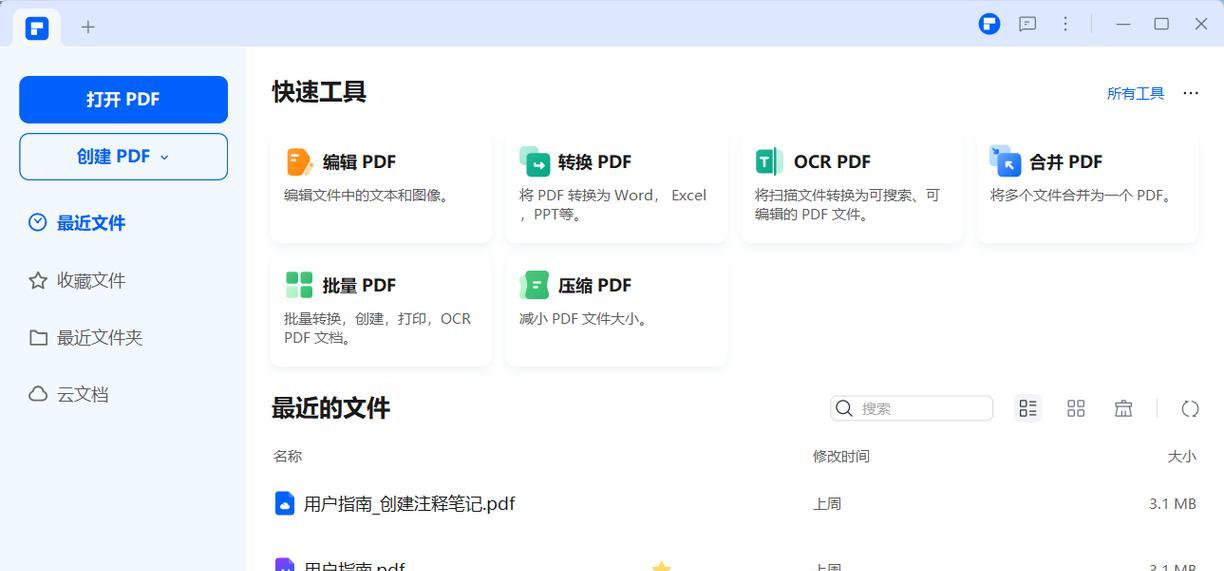Select 收藏文件 in the sidebar
1224x571 pixels.
(x=90, y=280)
